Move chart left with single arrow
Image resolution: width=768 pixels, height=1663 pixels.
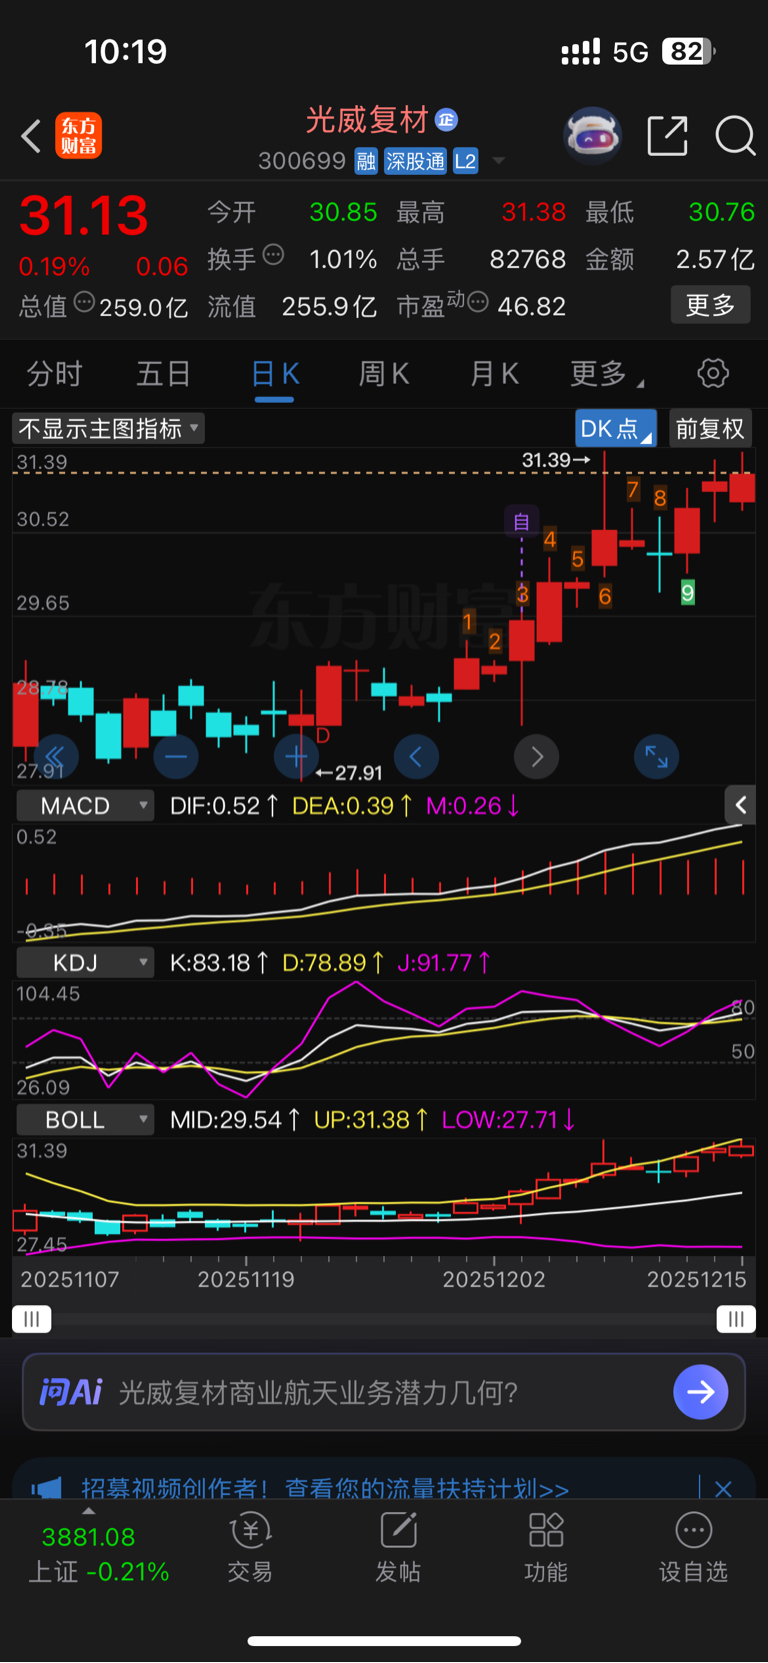click(x=416, y=757)
